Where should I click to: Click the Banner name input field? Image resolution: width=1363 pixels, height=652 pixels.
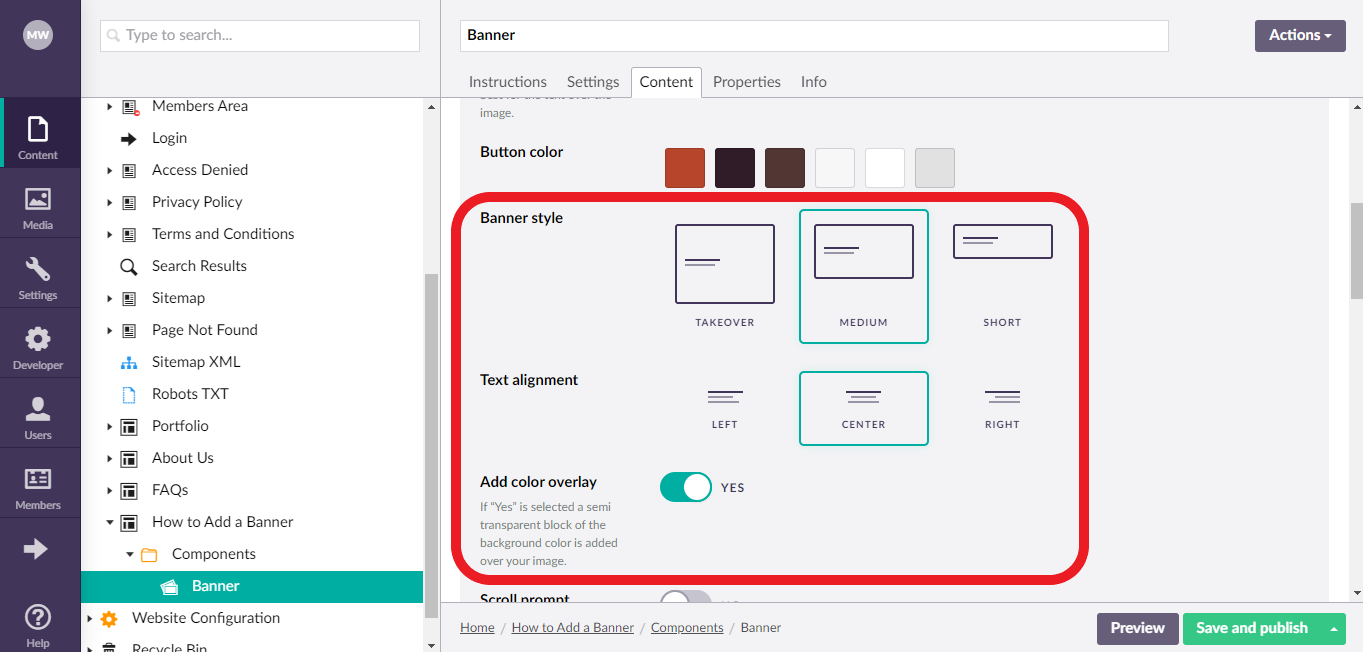pyautogui.click(x=814, y=35)
